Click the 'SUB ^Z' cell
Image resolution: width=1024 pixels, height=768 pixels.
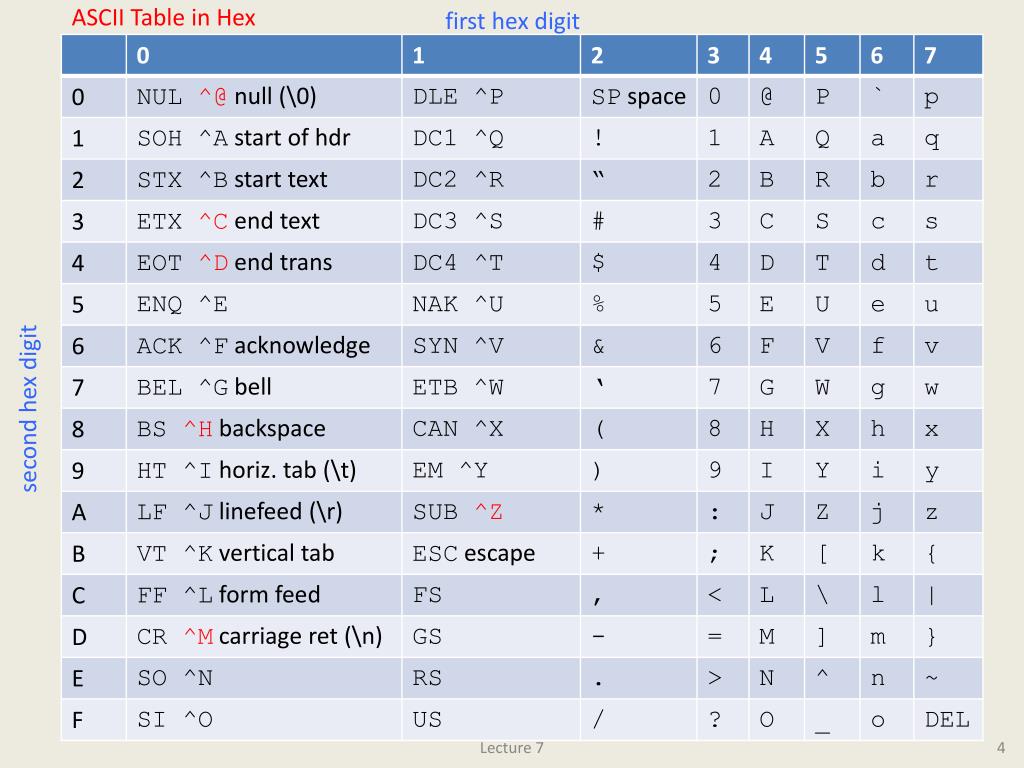[490, 512]
